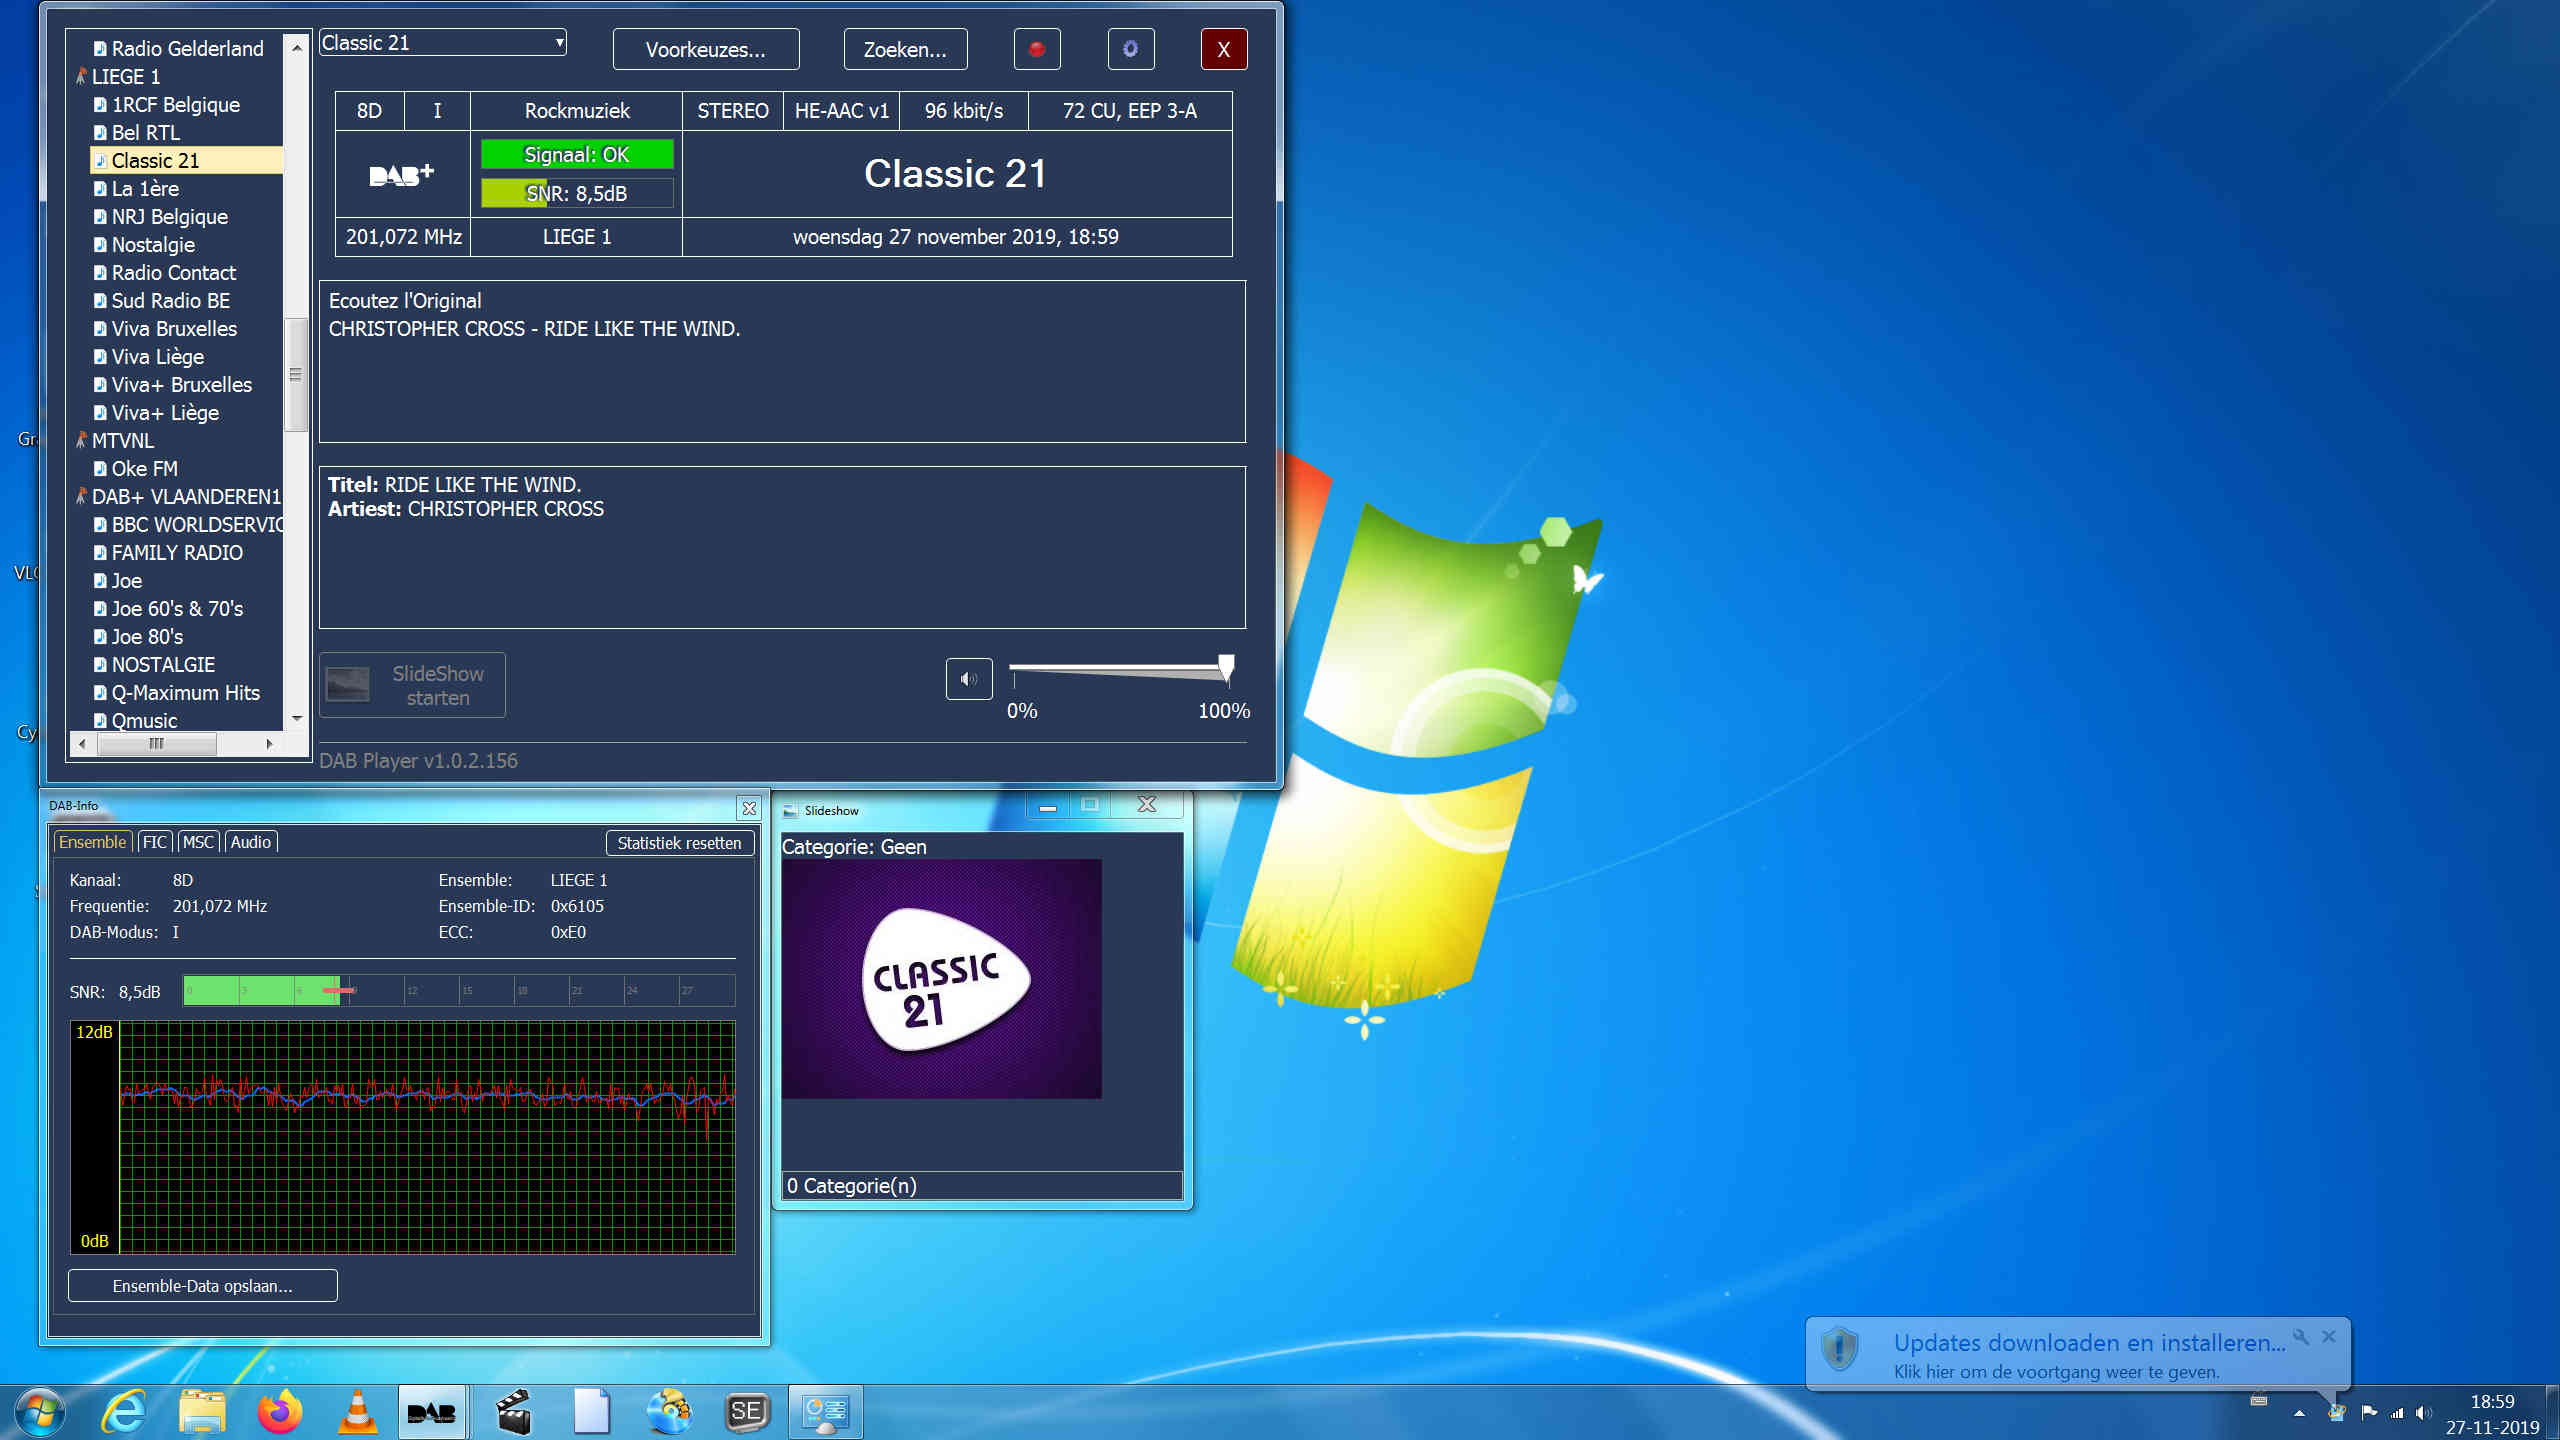This screenshot has height=1440, width=2560.
Task: Select Joe 80's station
Action: click(147, 636)
